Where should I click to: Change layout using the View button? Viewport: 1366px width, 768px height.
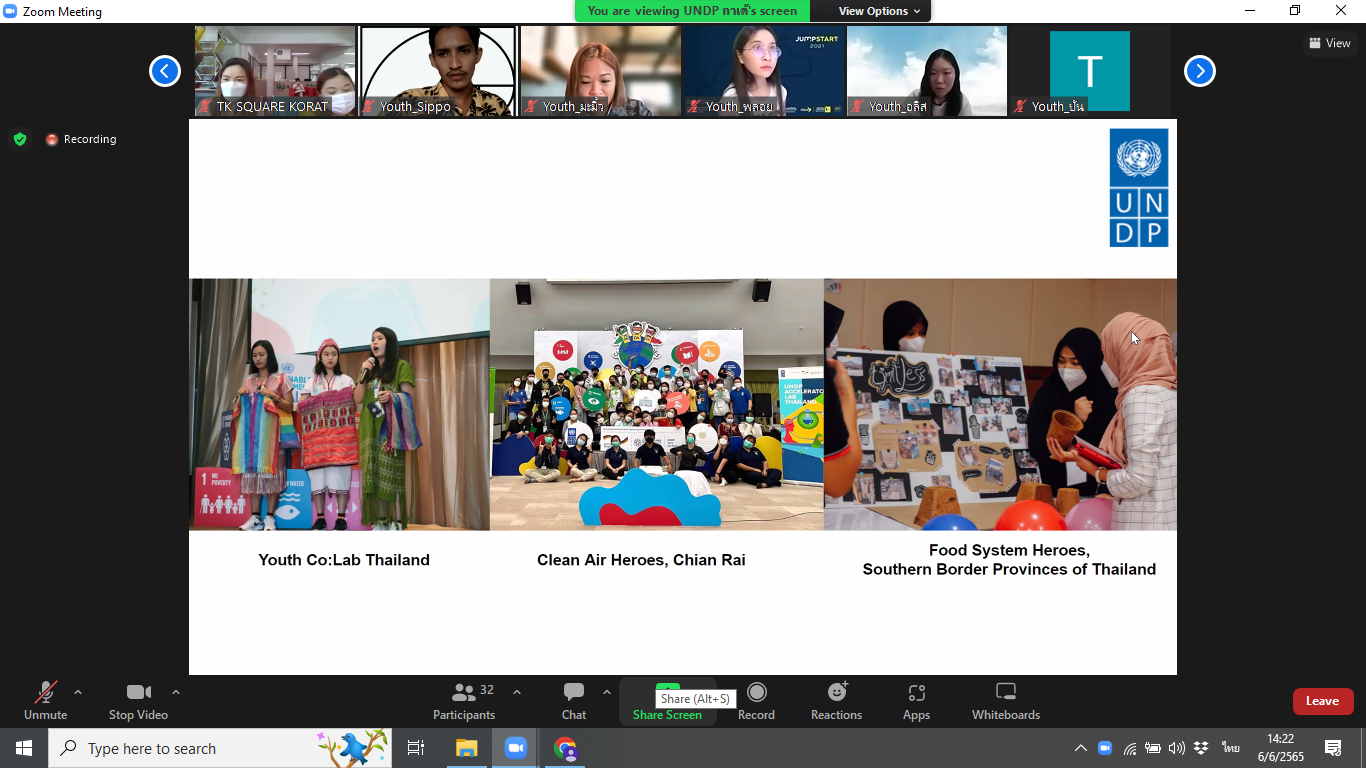(1329, 43)
